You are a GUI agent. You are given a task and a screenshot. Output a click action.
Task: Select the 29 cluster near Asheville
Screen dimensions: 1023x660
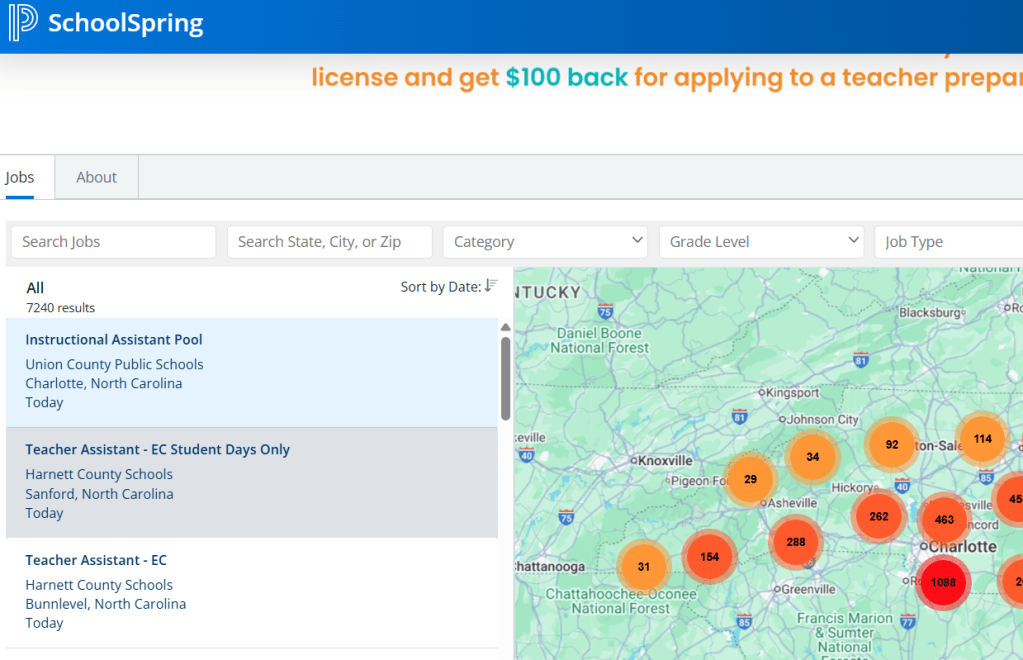point(750,480)
